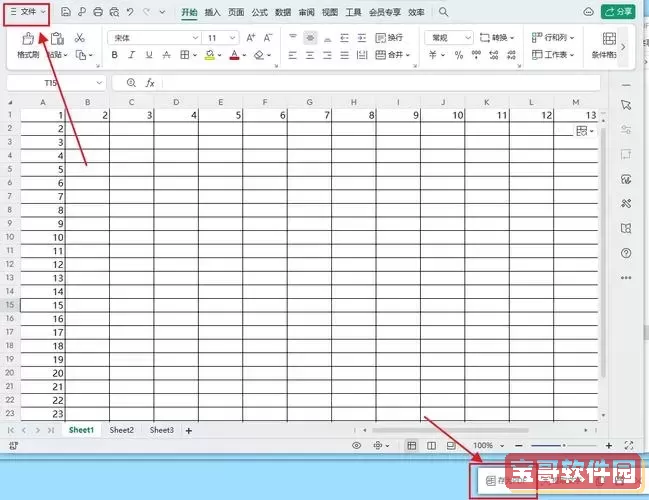Screen dimensions: 649x500
Task: Click the full screen icon in status bar
Action: [629, 445]
